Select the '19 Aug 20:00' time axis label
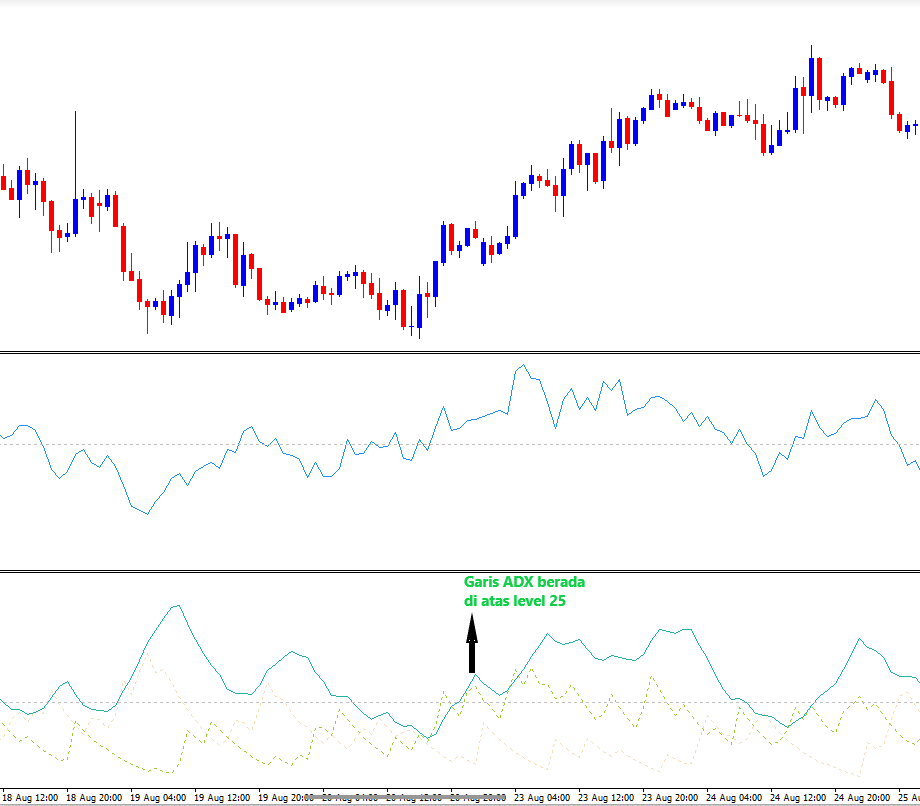 [x=286, y=798]
